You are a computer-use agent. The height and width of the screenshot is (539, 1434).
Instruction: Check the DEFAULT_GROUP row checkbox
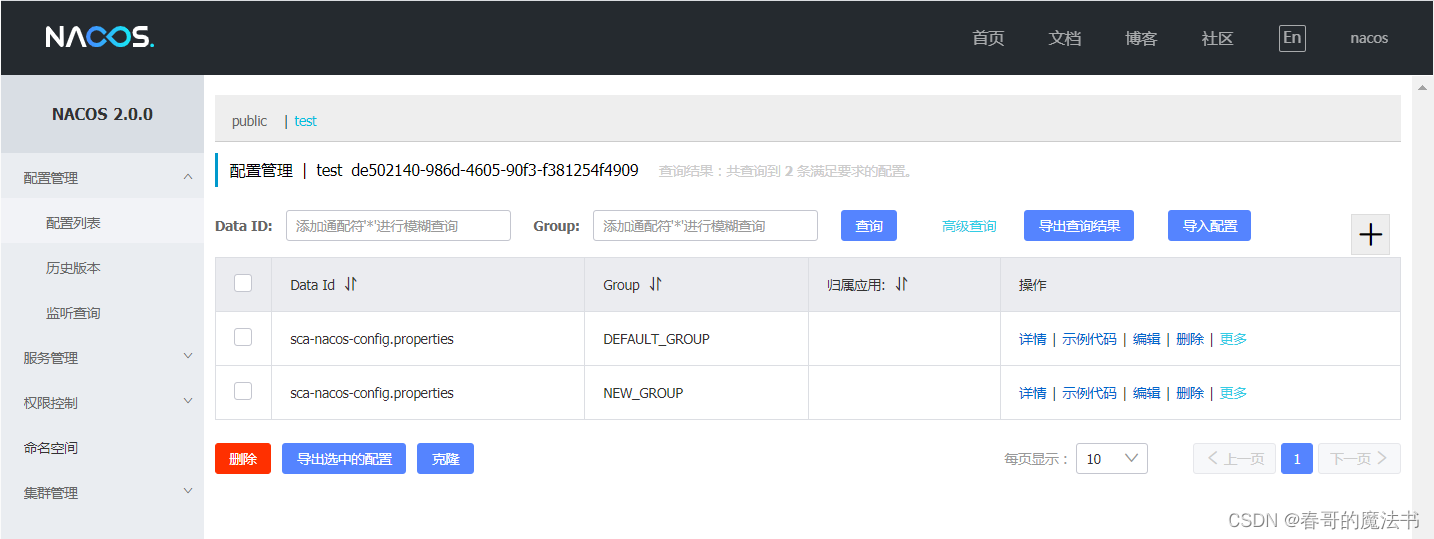tap(243, 337)
